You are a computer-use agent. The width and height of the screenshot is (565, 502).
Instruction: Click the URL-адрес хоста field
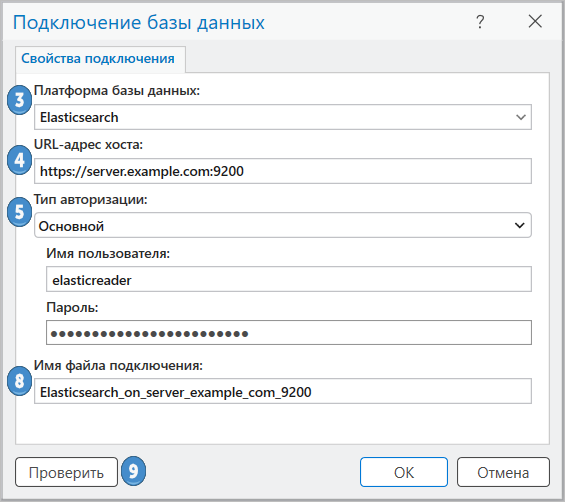point(282,171)
